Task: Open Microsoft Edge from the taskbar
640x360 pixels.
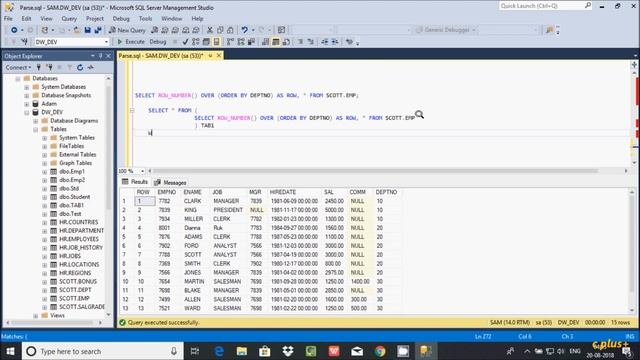Action: click(219, 351)
